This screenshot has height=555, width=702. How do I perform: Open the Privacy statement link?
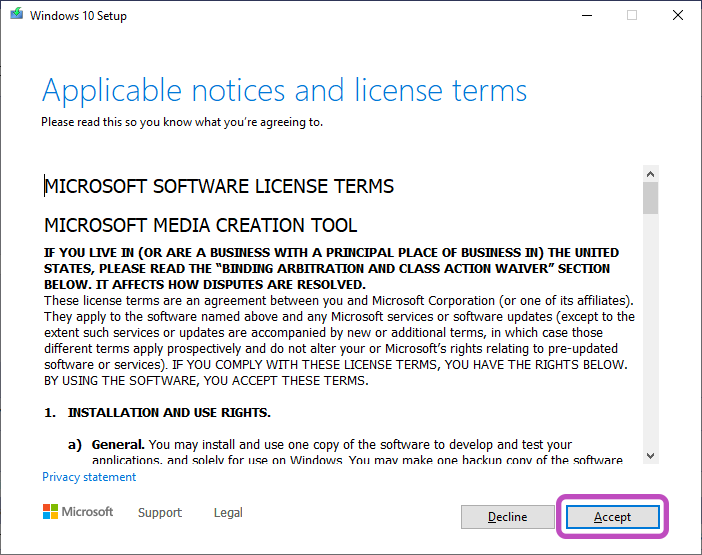(89, 477)
